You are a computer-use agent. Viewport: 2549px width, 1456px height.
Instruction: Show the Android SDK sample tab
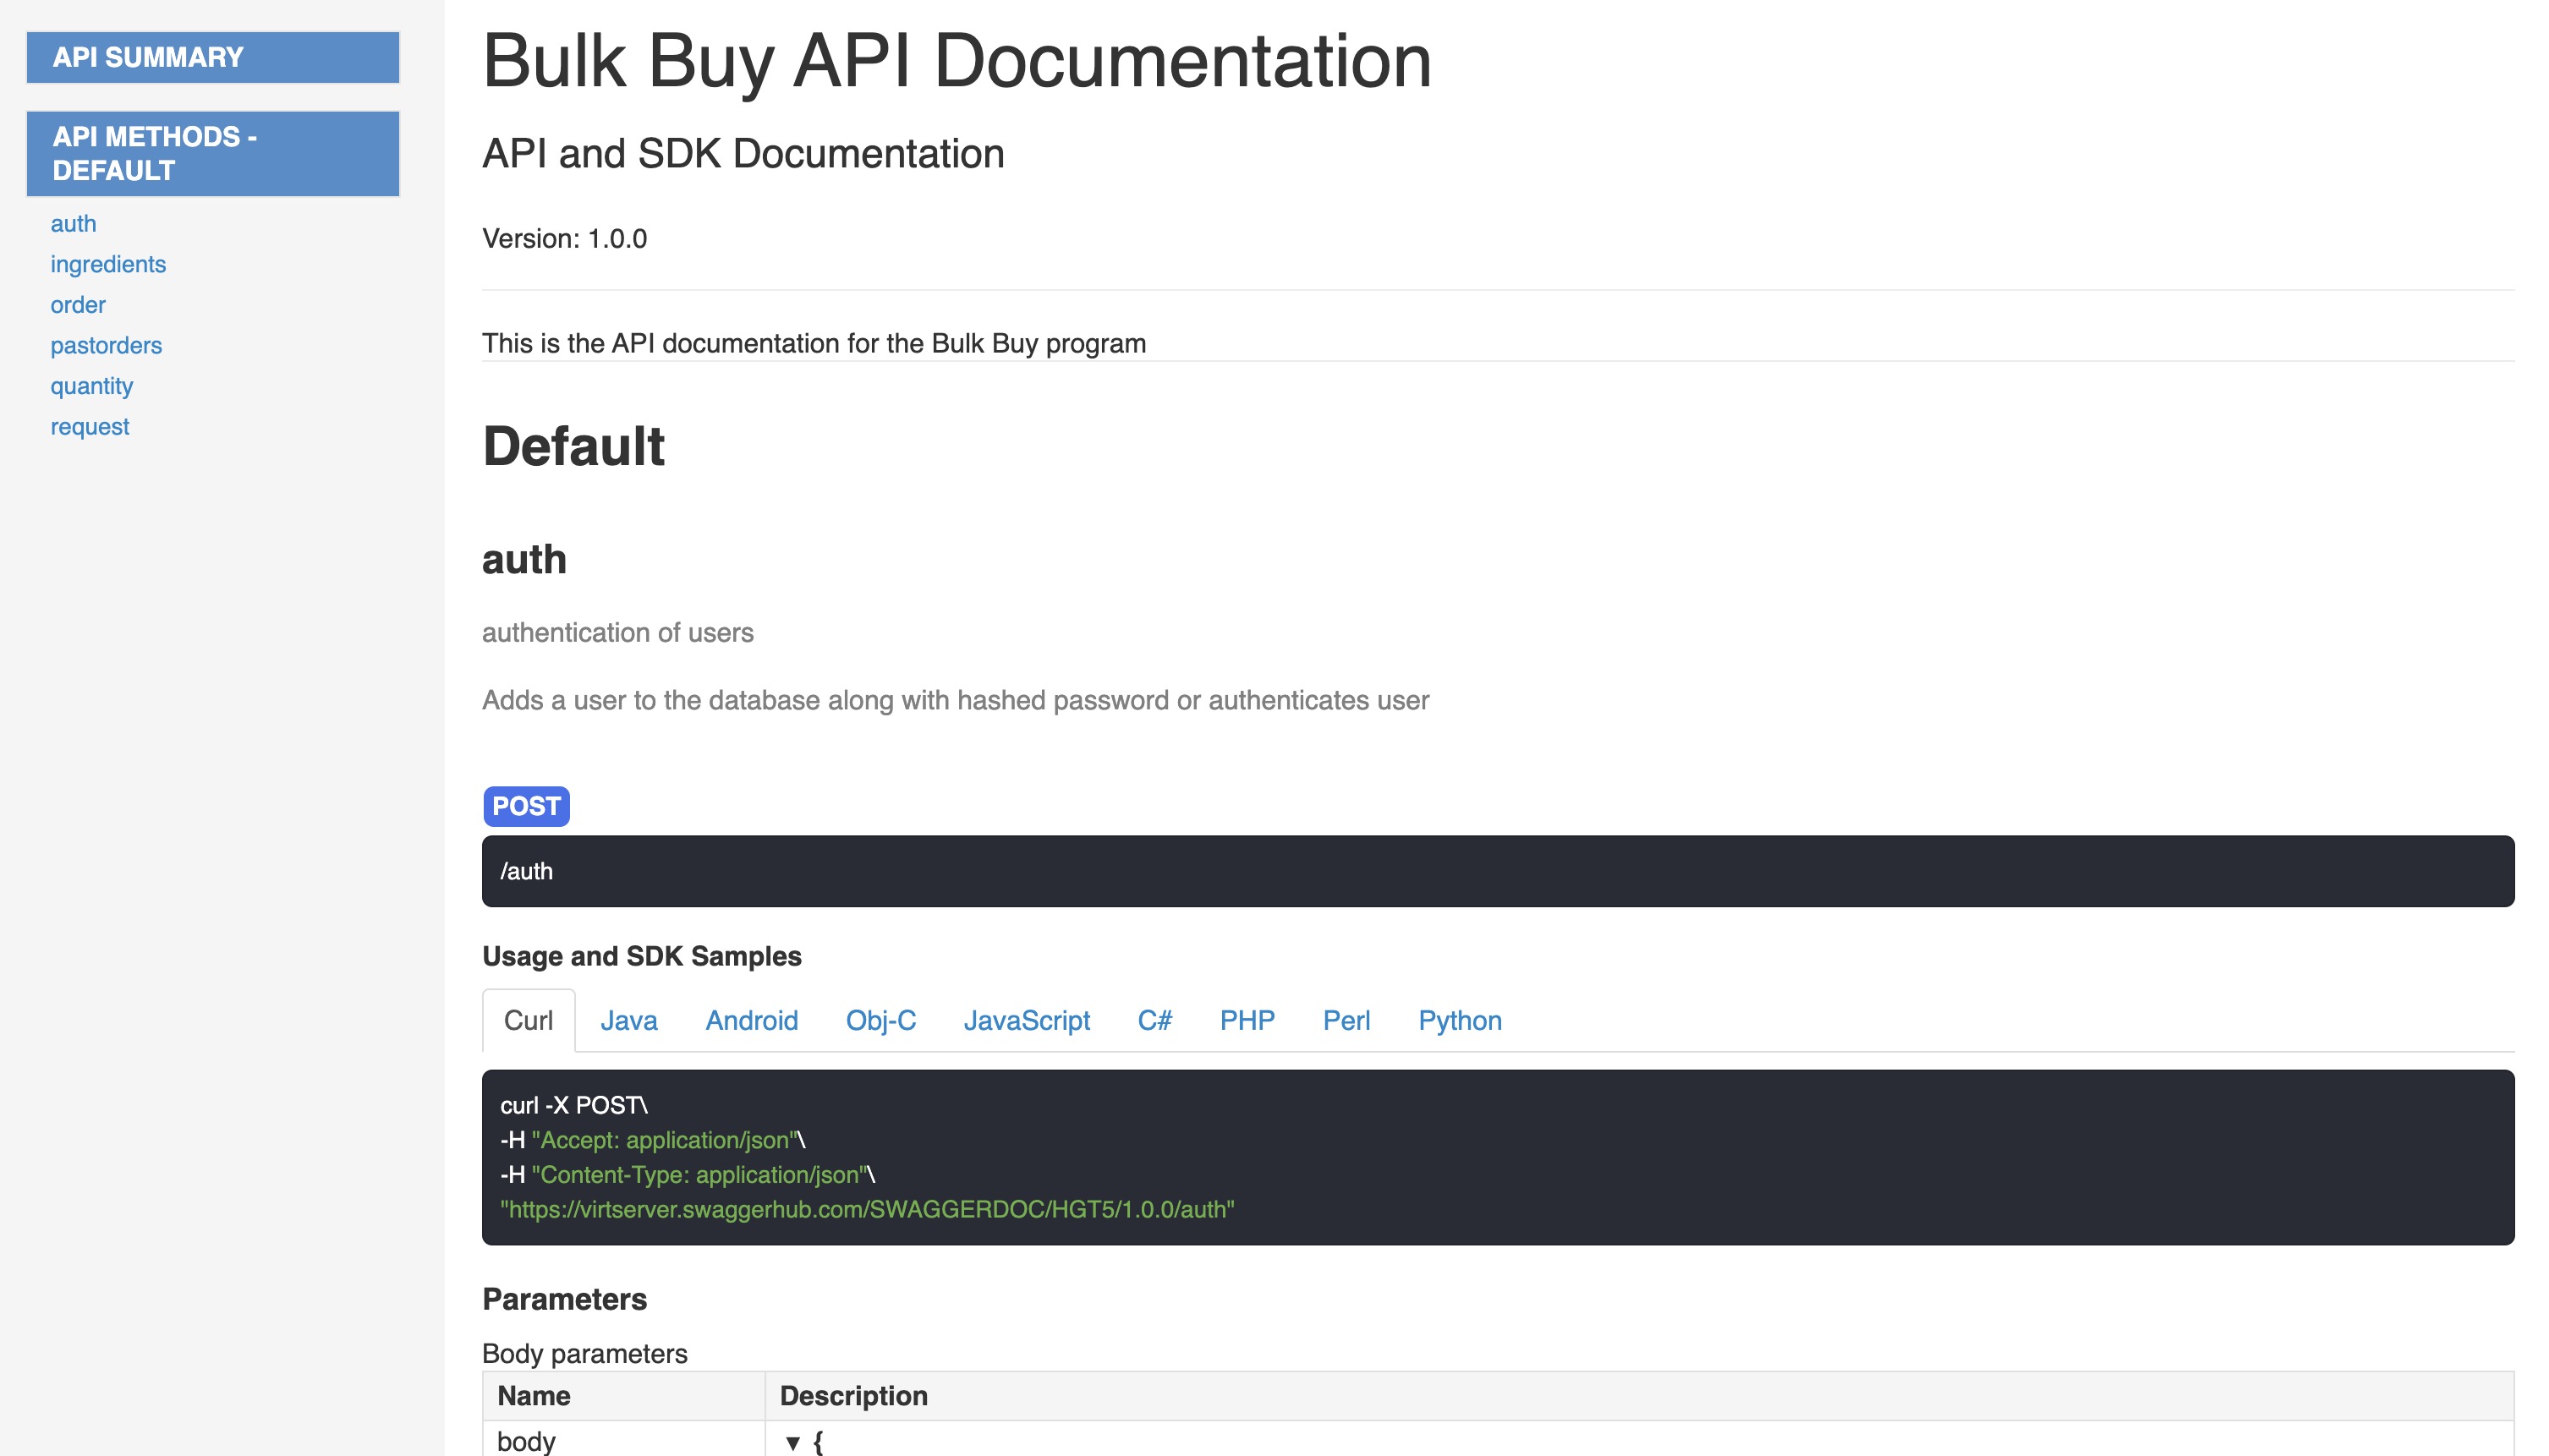click(751, 1020)
